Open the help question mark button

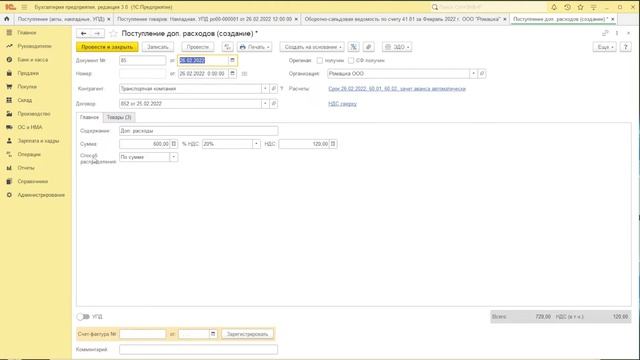tap(625, 47)
